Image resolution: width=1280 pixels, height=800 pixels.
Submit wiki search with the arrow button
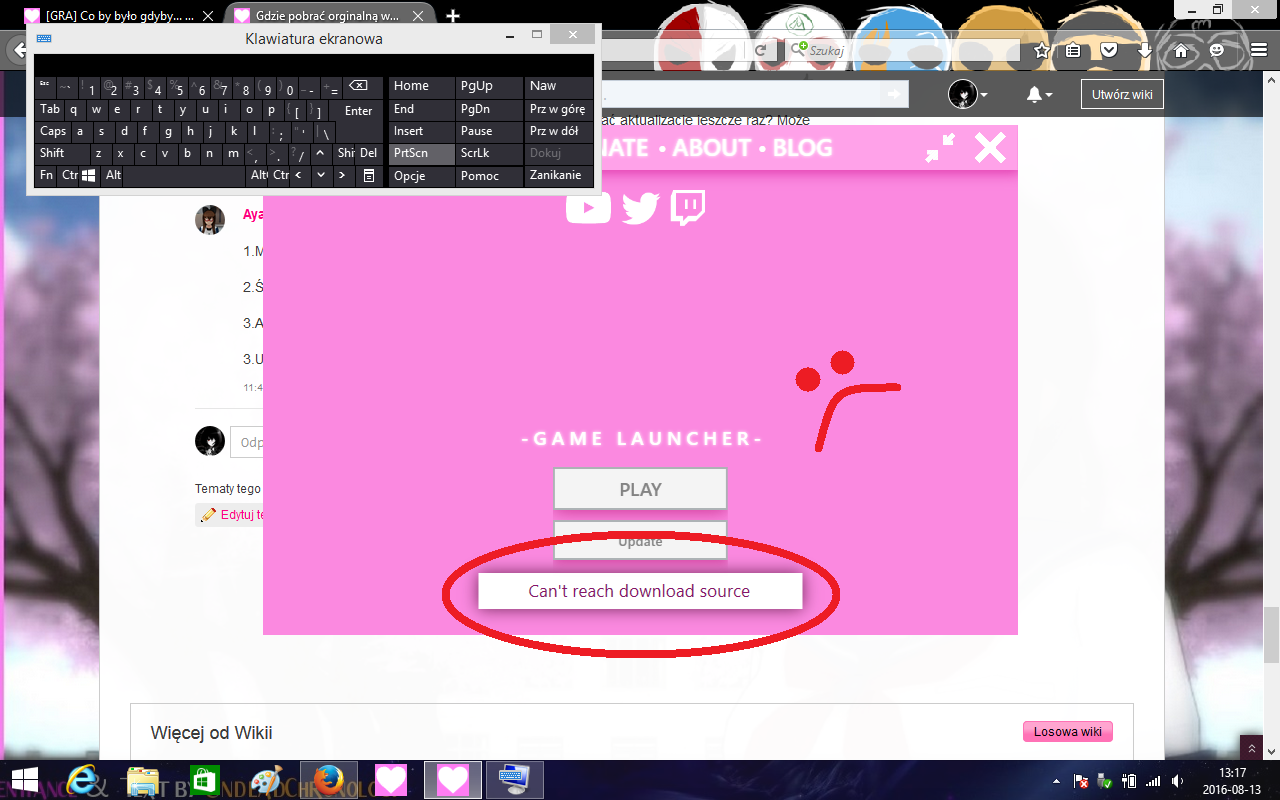892,95
